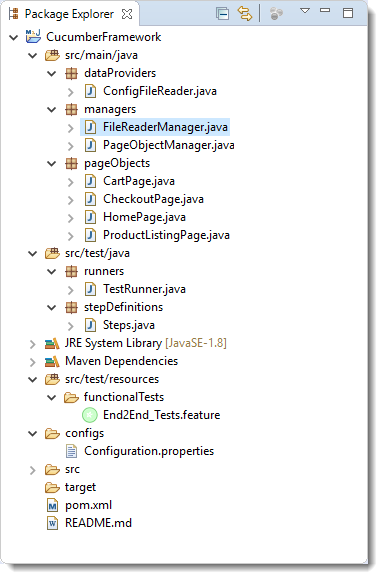The height and width of the screenshot is (579, 383).
Task: Click the JRE System Library icon
Action: point(52,343)
